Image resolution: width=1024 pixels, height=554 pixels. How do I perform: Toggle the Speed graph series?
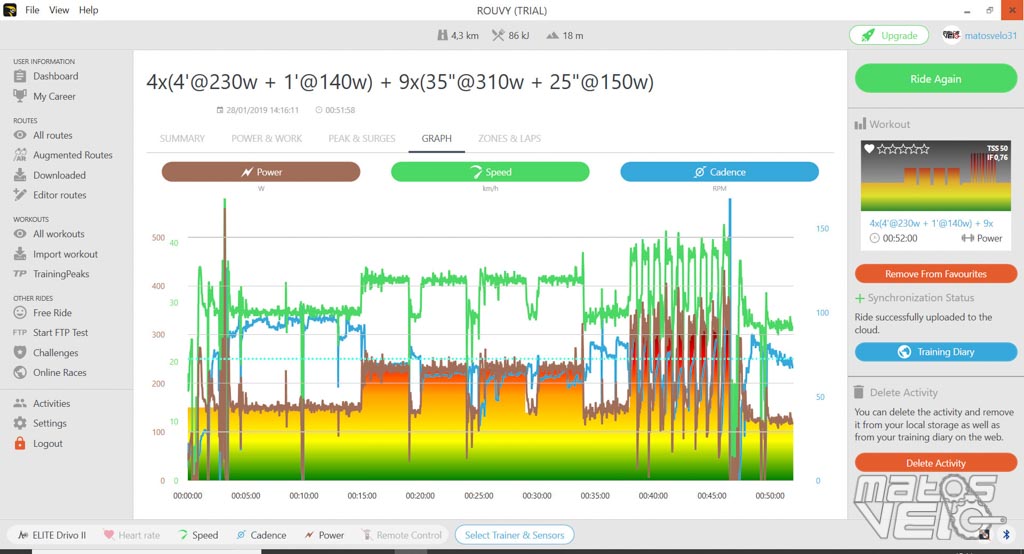[490, 172]
